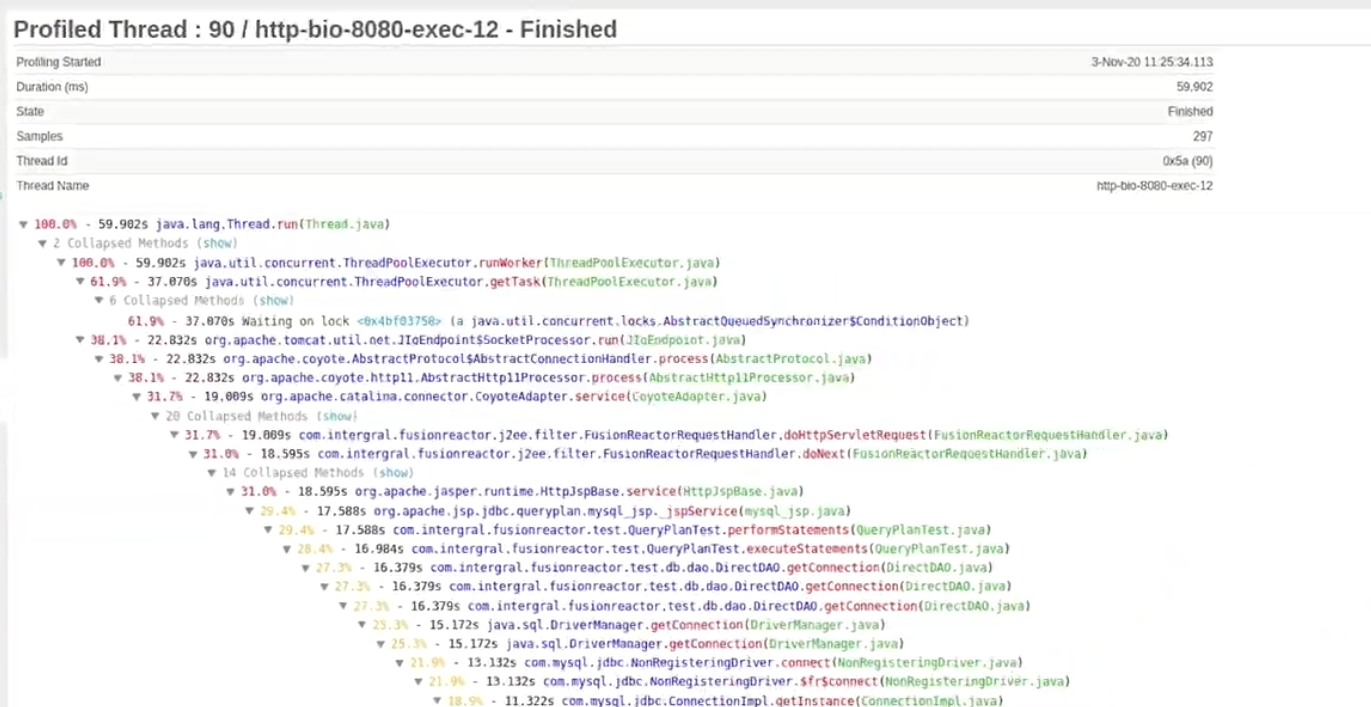Collapse AbstractConnectionHandler.process node arrow
Viewport: 1371px width, 707px height.
99,359
